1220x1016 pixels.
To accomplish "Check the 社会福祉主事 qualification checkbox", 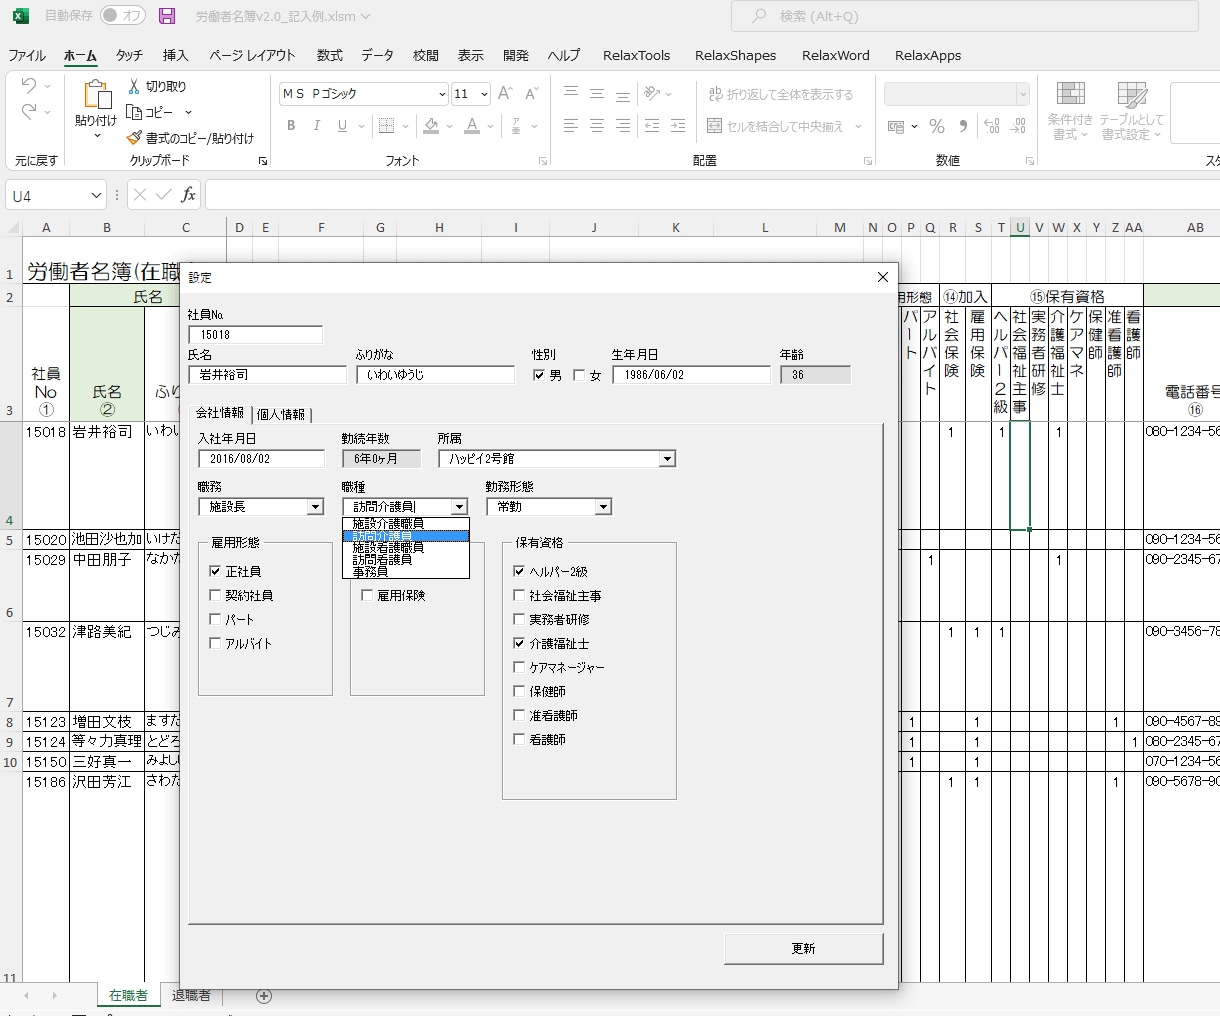I will click(x=519, y=596).
